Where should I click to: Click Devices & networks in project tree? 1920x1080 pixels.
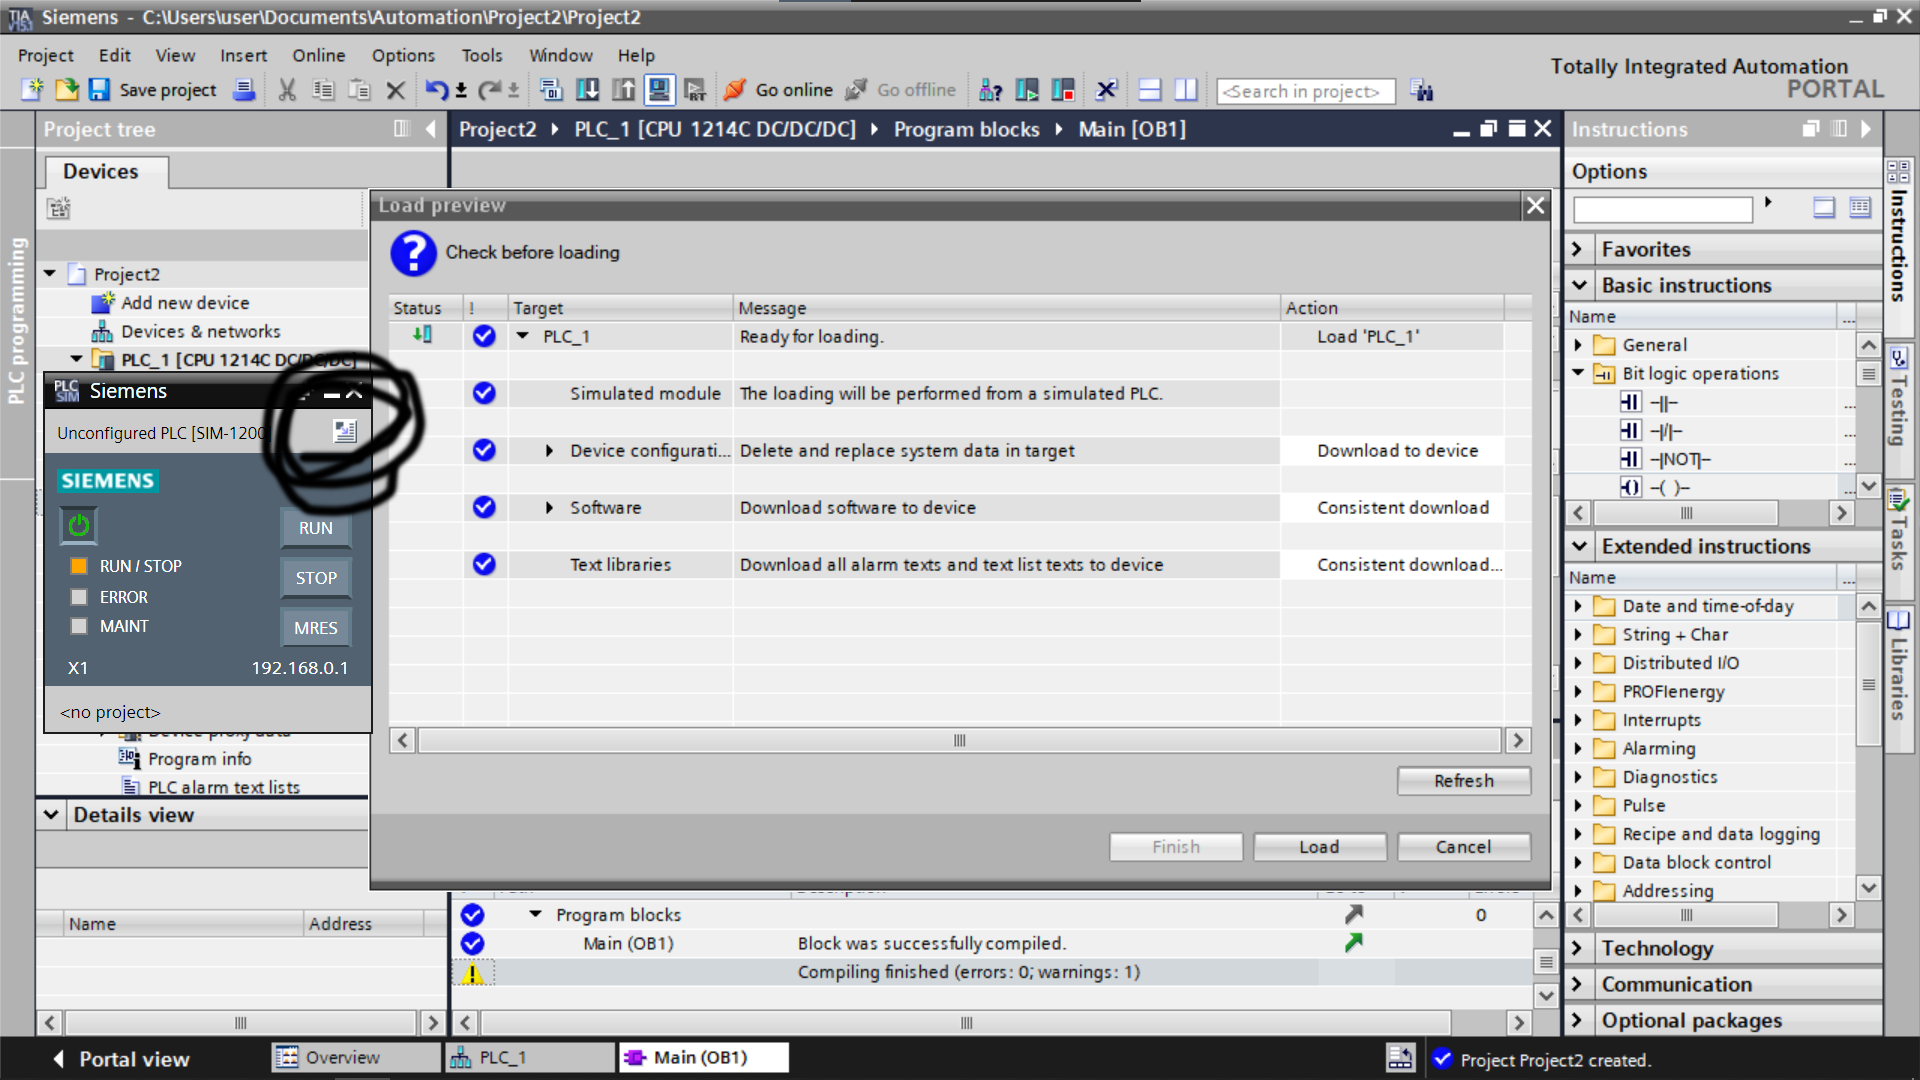pyautogui.click(x=200, y=331)
